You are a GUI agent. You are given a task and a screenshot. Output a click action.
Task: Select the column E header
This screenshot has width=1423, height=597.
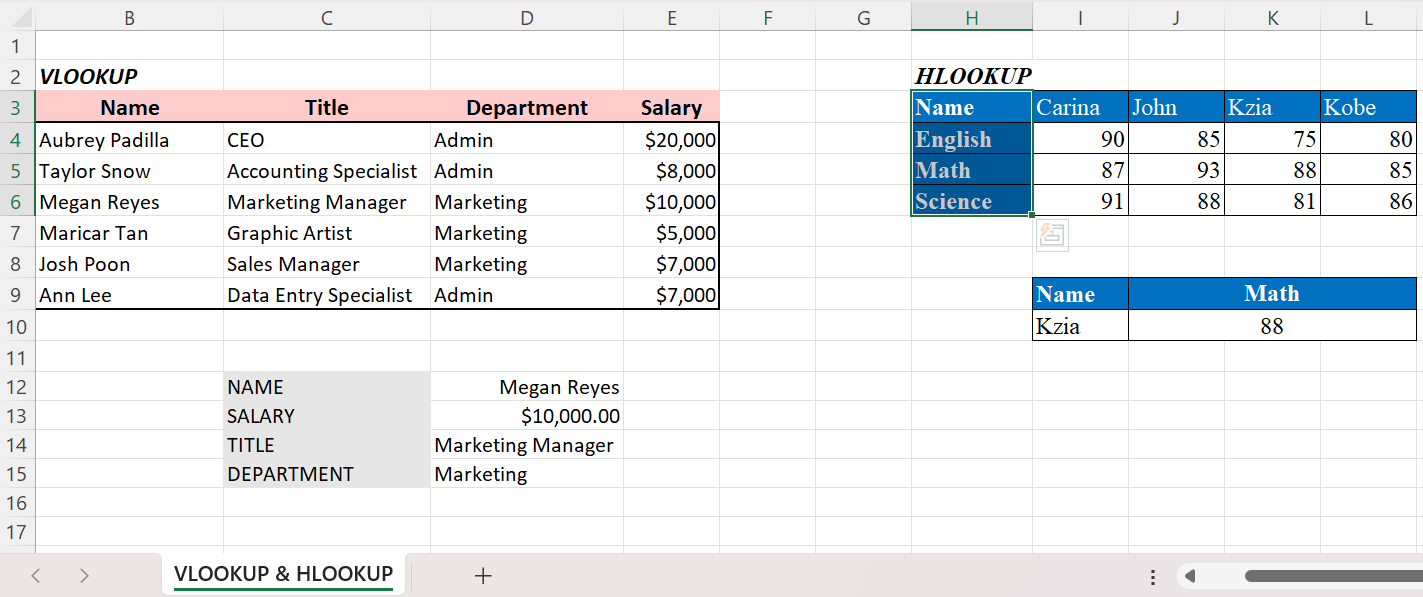[x=671, y=17]
